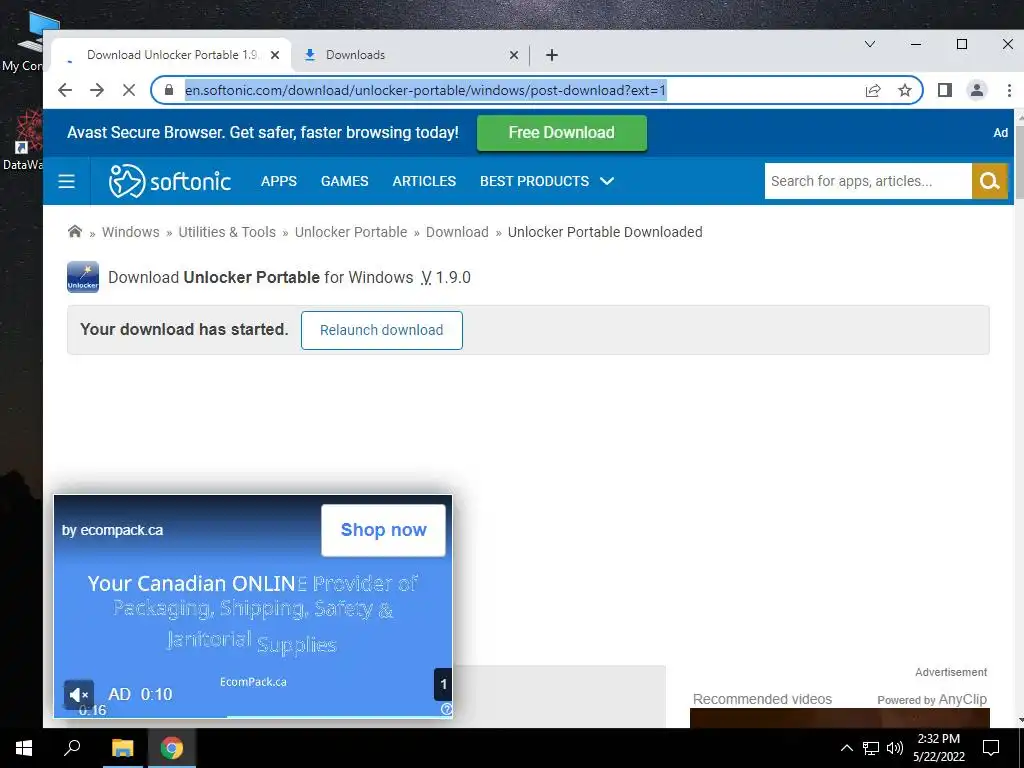Click the ad info question icon

pyautogui.click(x=446, y=709)
